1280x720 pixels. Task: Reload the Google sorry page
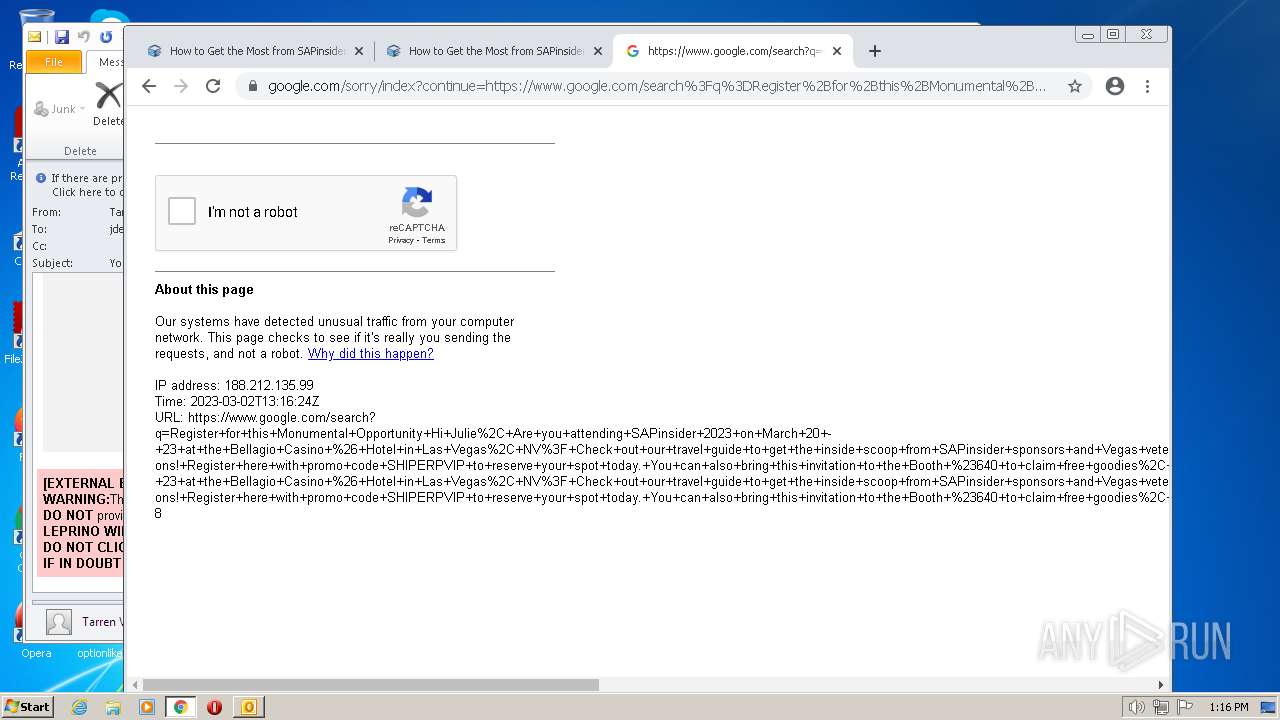click(x=213, y=86)
